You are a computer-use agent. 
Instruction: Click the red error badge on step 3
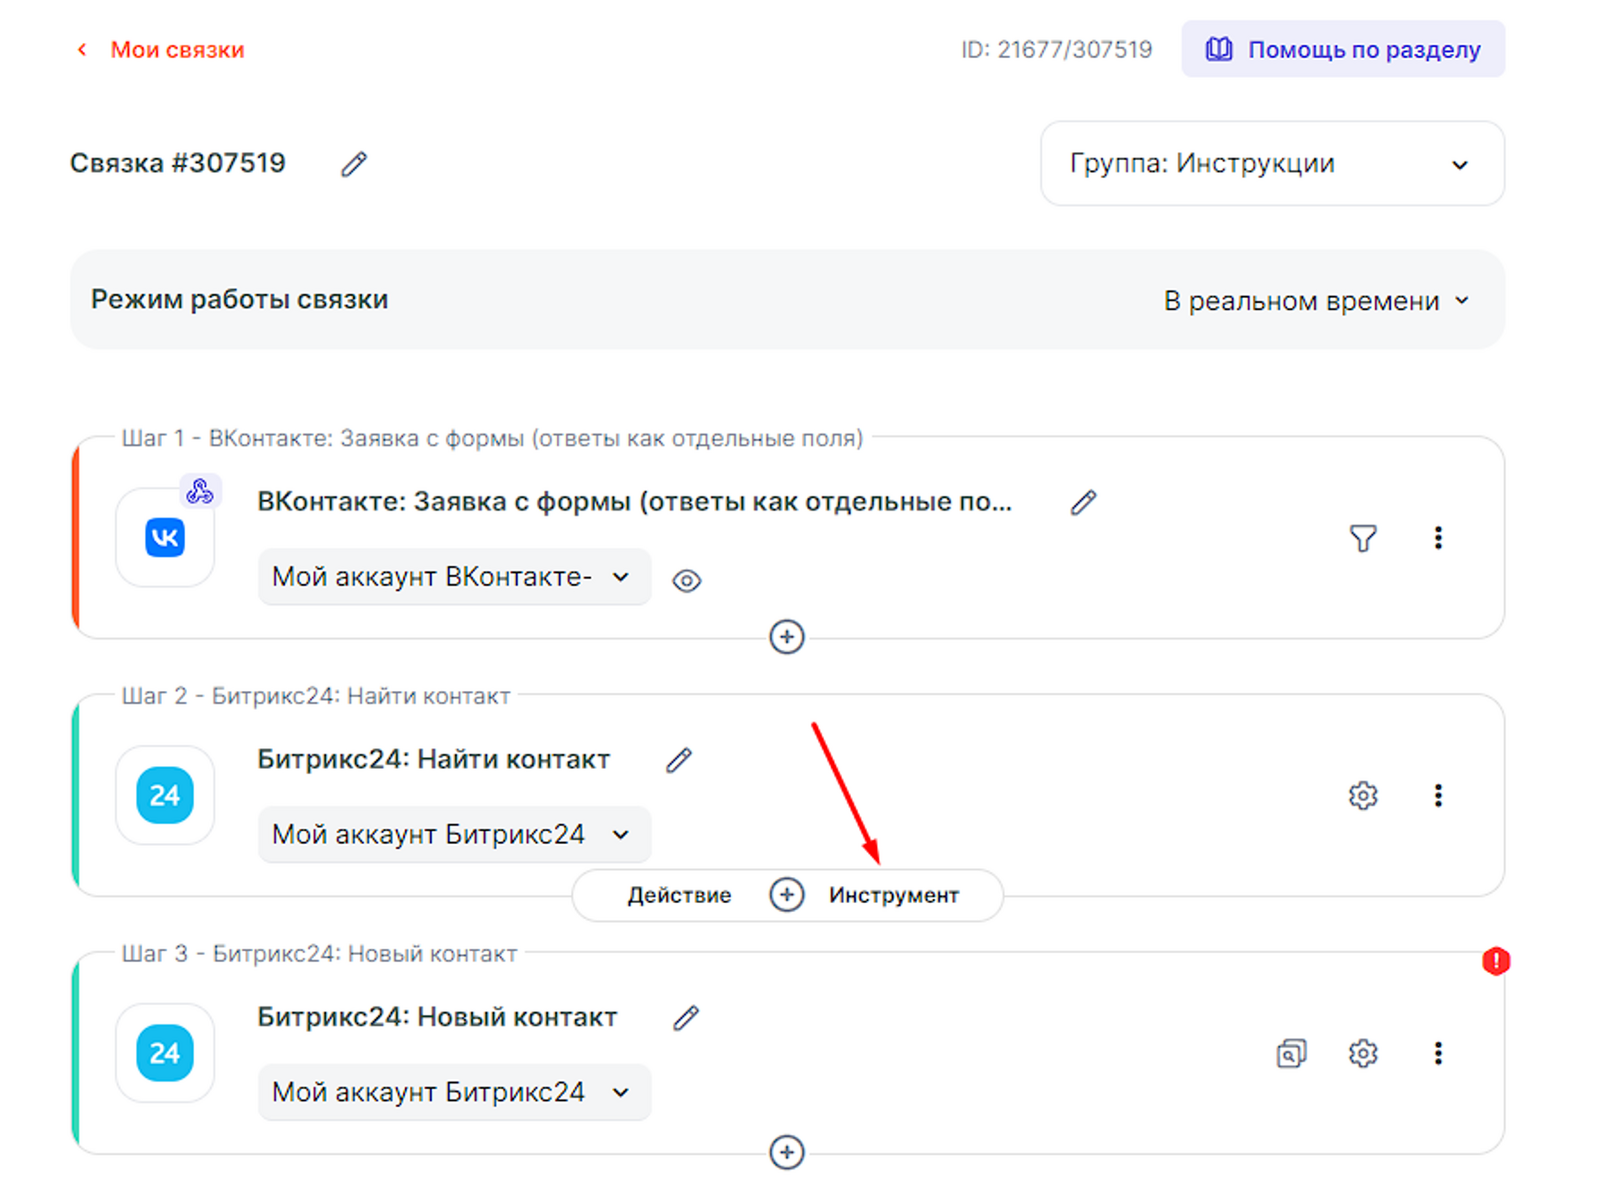(1495, 961)
